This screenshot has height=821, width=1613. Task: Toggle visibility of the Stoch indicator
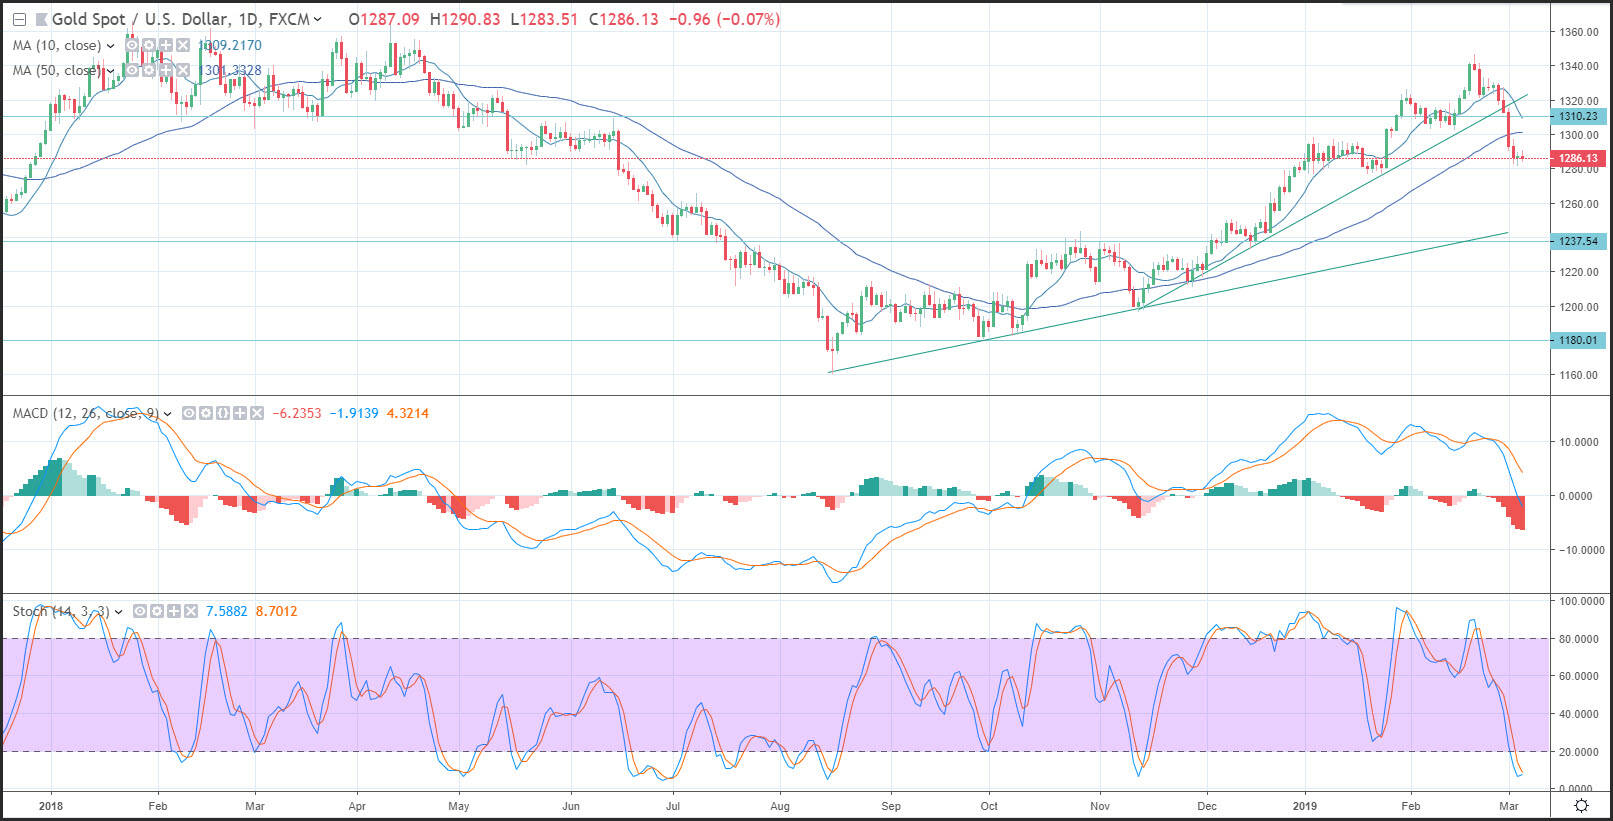140,611
